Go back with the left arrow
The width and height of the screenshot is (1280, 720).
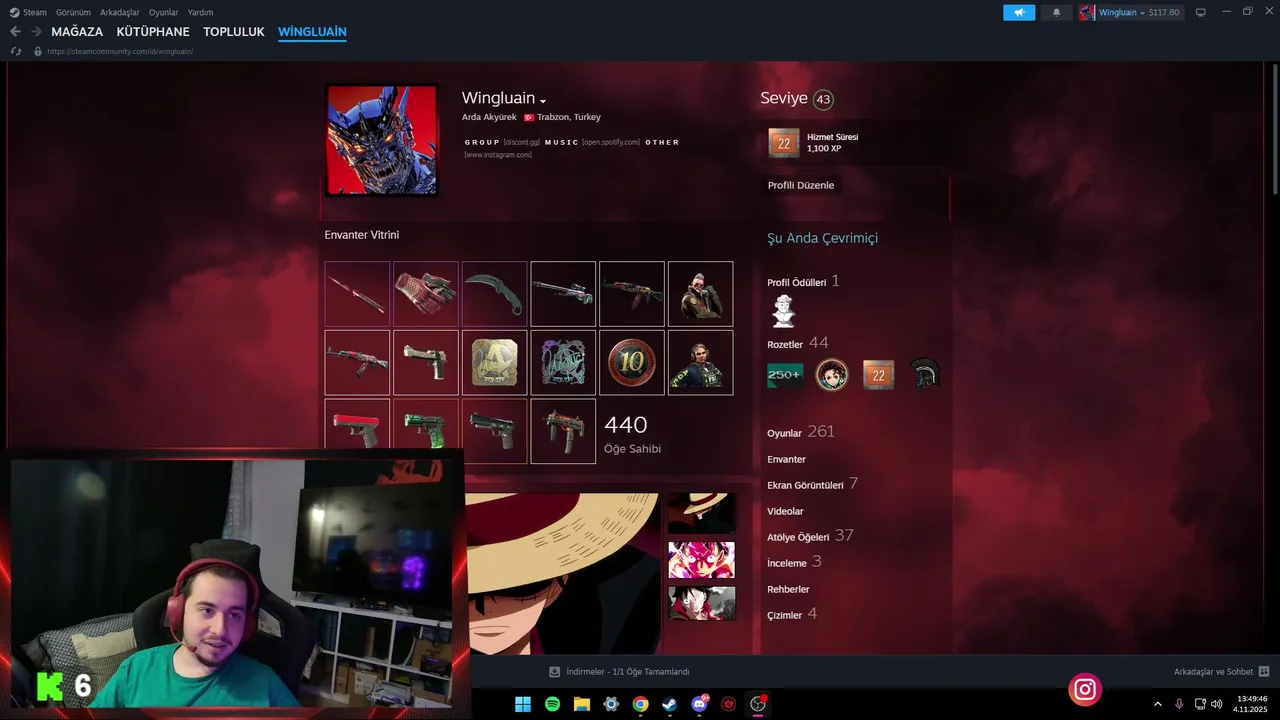[x=15, y=32]
